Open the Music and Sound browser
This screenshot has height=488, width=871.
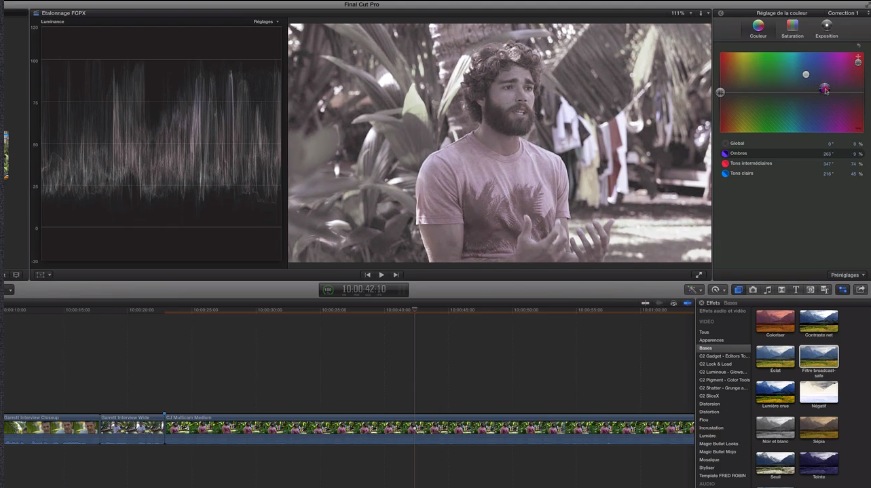coord(767,289)
